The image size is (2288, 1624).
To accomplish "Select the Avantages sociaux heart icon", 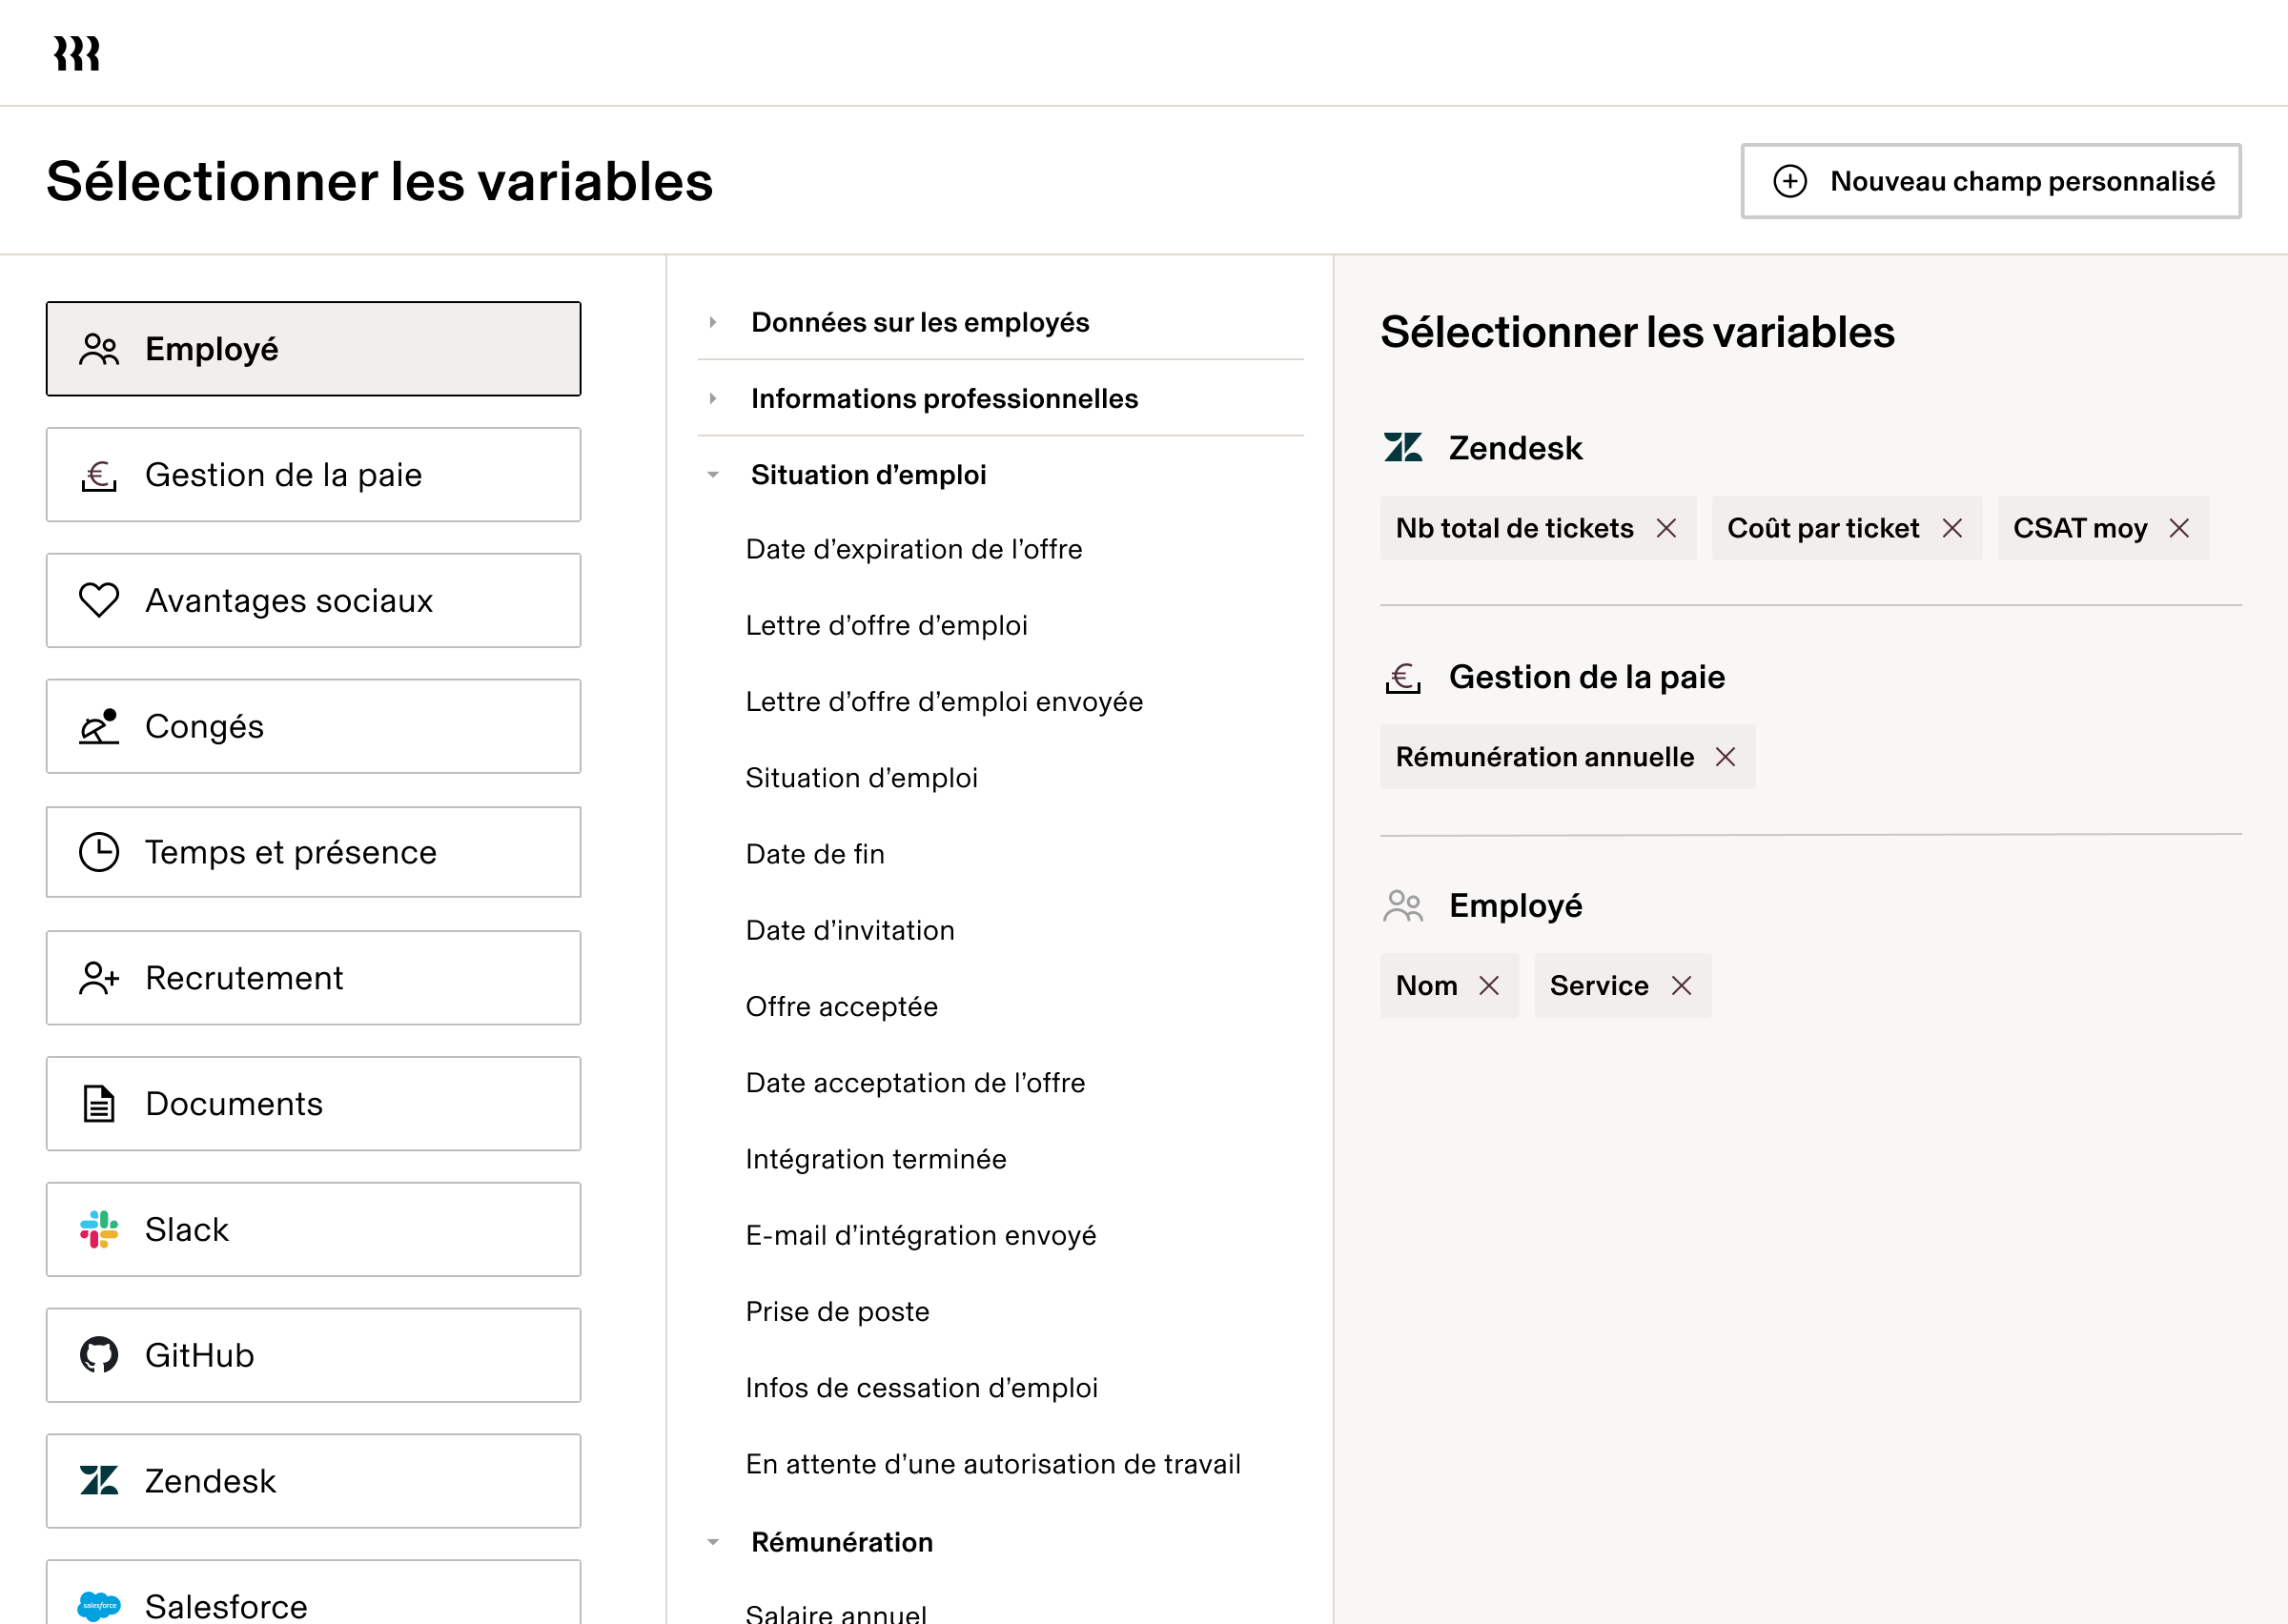I will 96,600.
